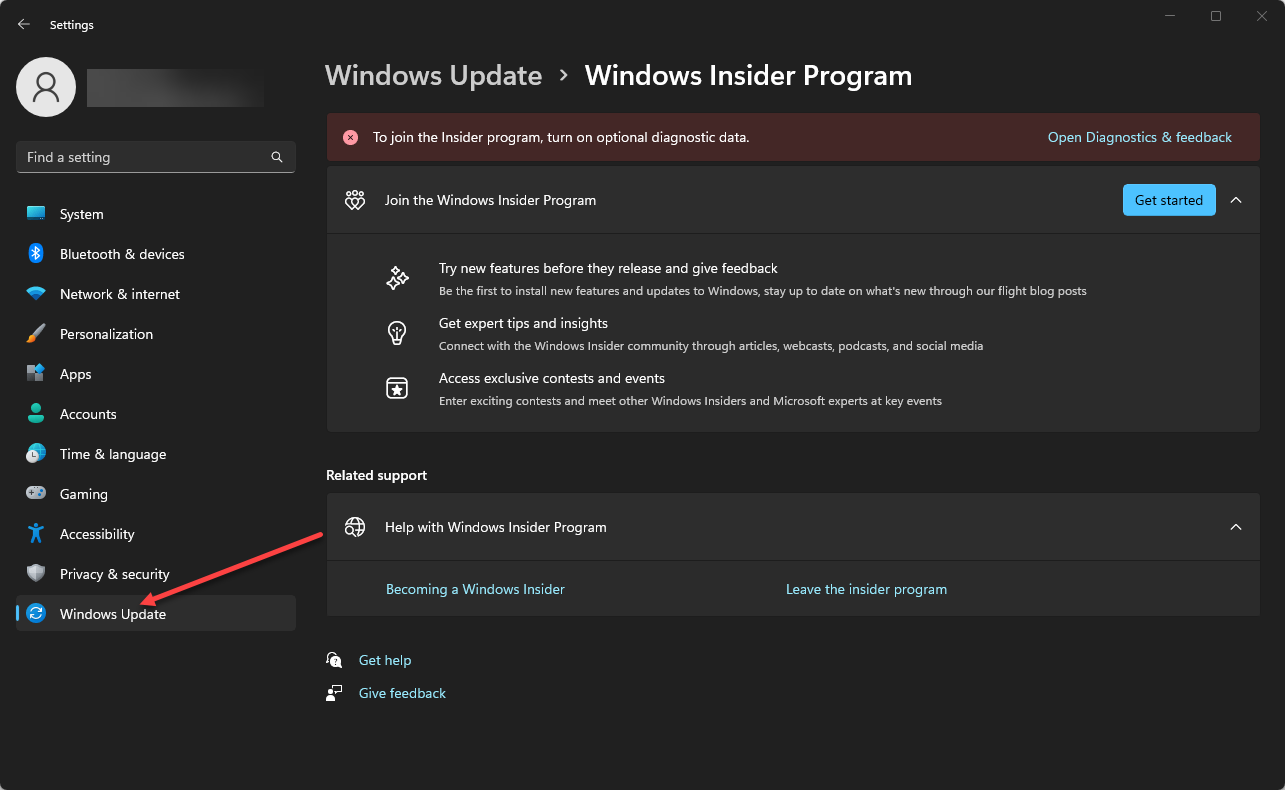Viewport: 1285px width, 790px height.
Task: Click the lightbulb icon beside expert tips
Action: [x=397, y=333]
